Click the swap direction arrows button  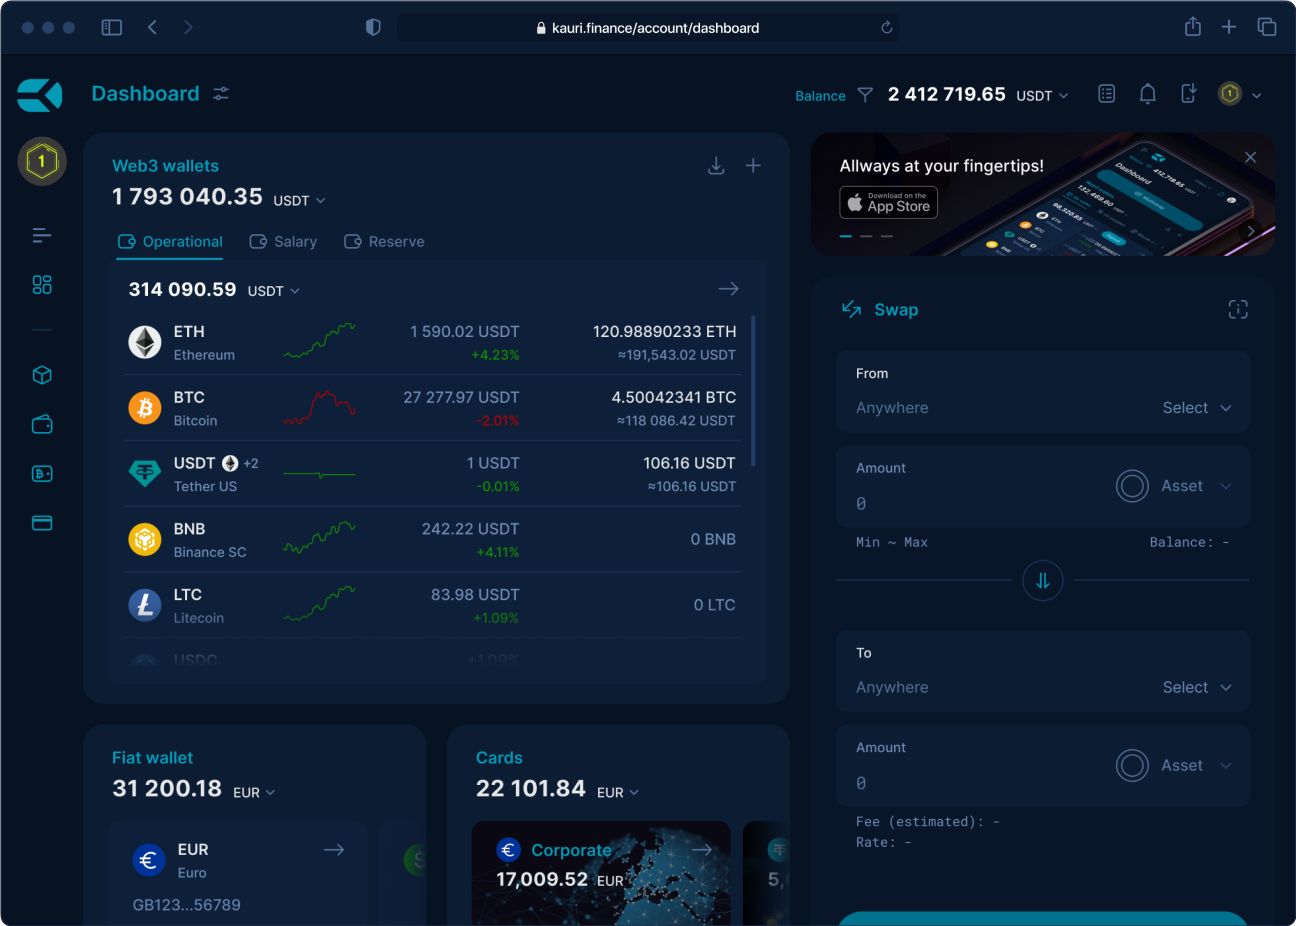[x=1042, y=580]
